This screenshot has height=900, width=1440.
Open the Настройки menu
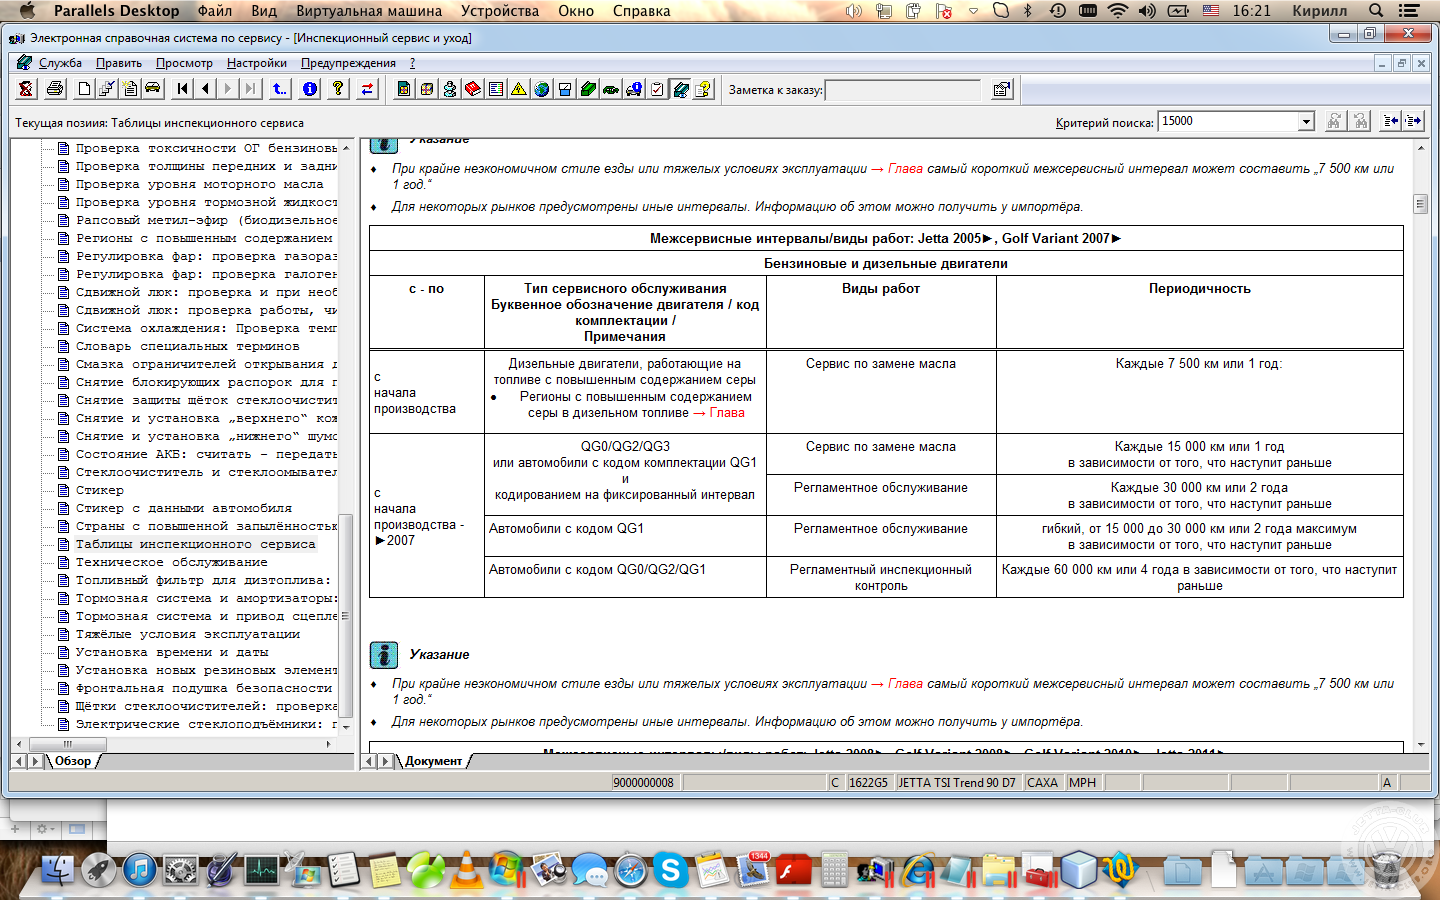click(257, 63)
